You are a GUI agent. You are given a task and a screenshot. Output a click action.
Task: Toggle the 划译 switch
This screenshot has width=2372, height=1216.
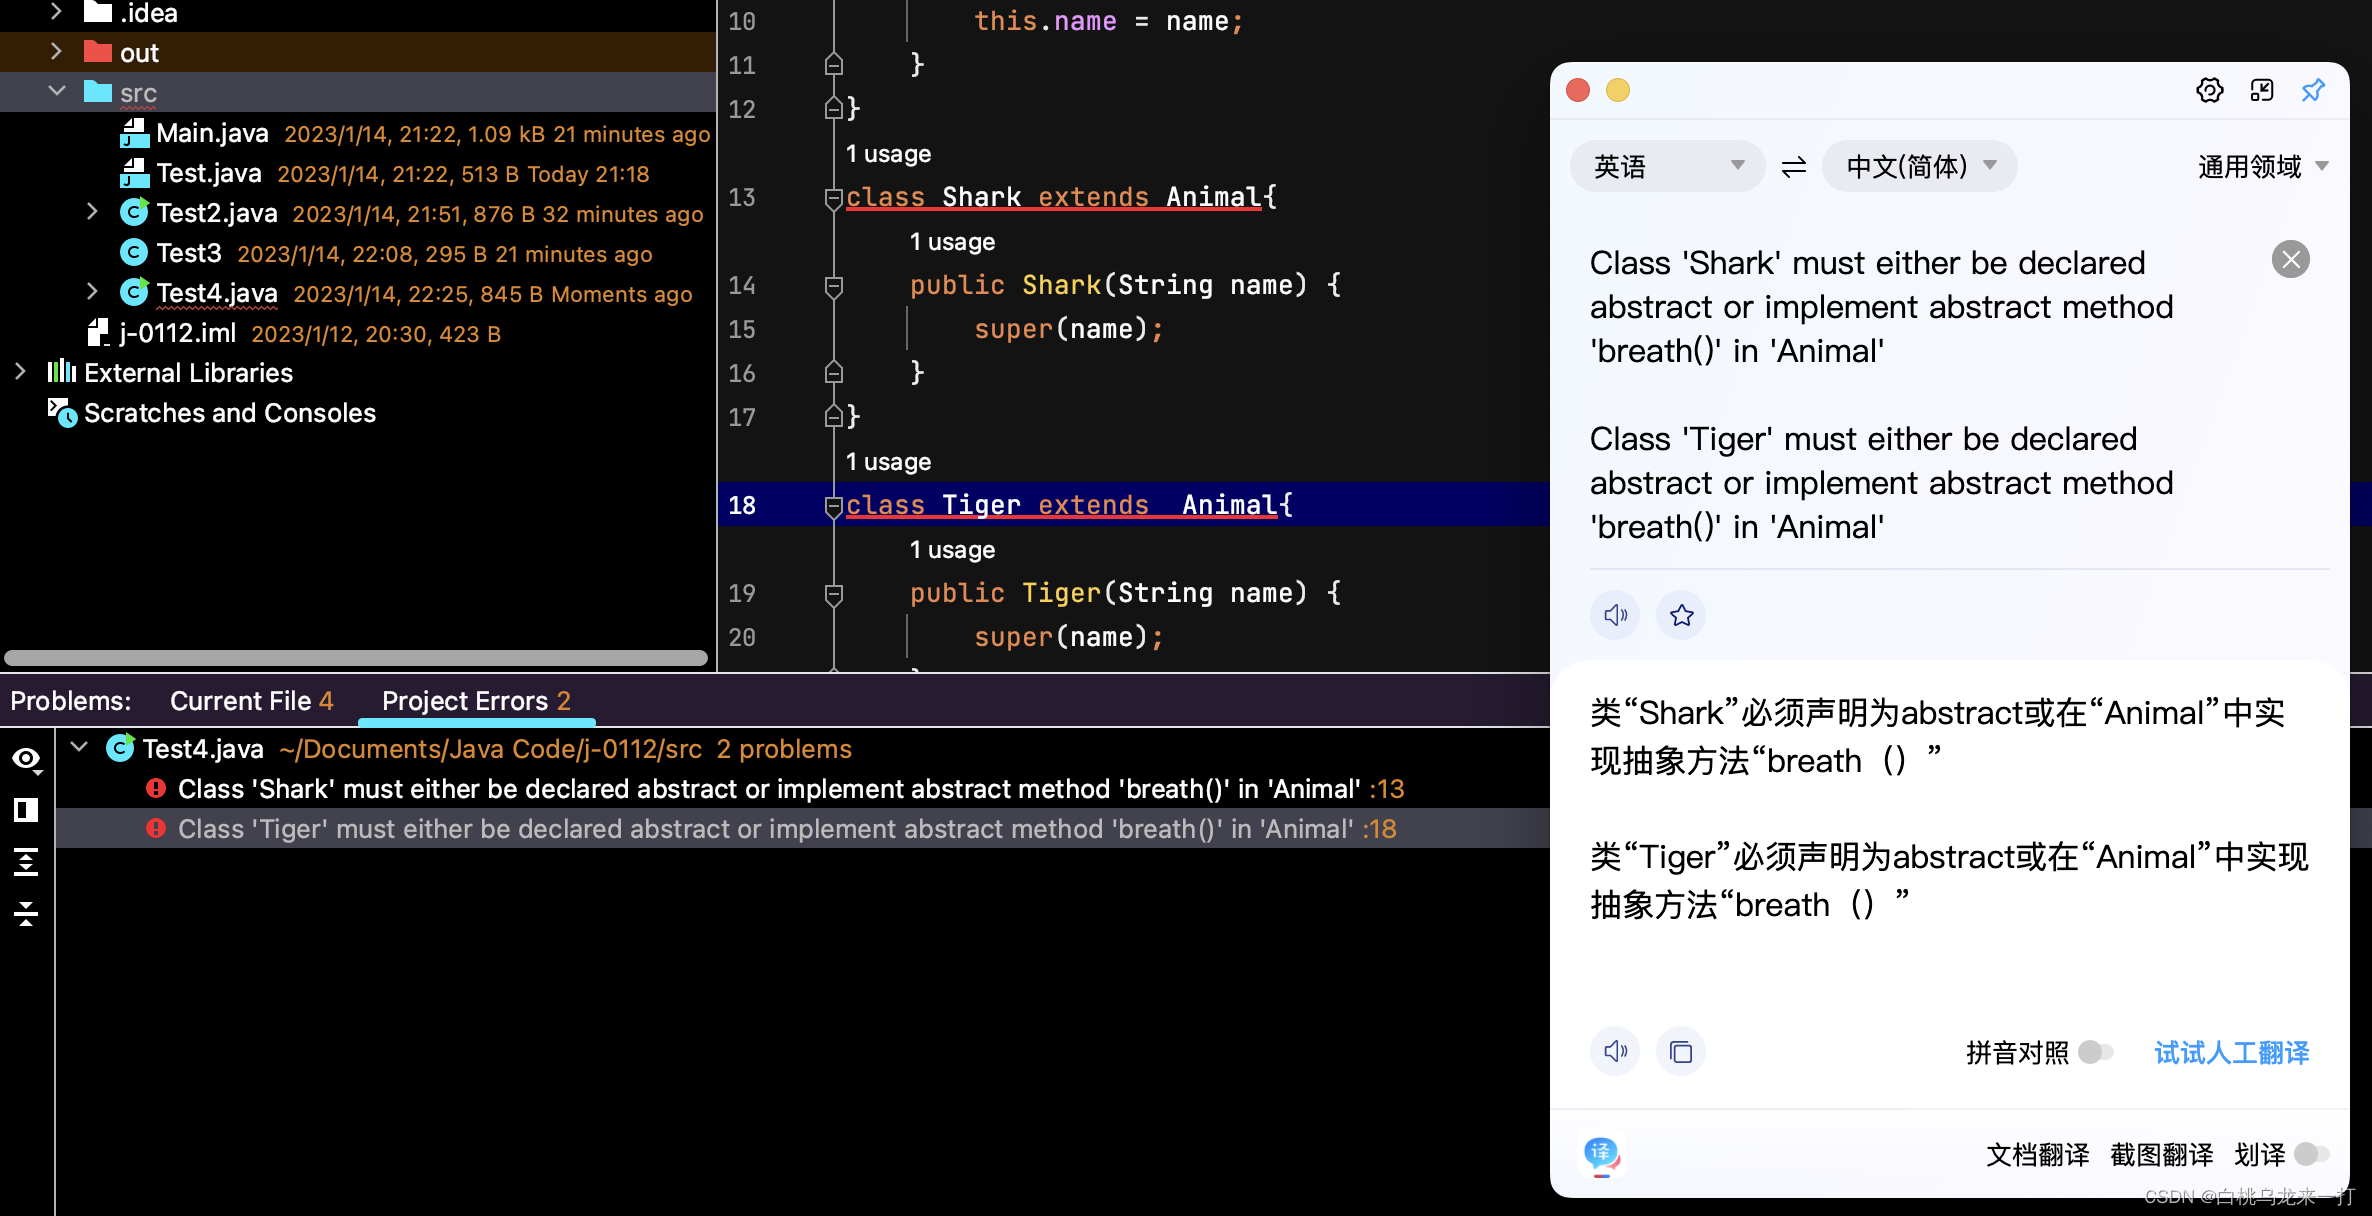[2311, 1155]
